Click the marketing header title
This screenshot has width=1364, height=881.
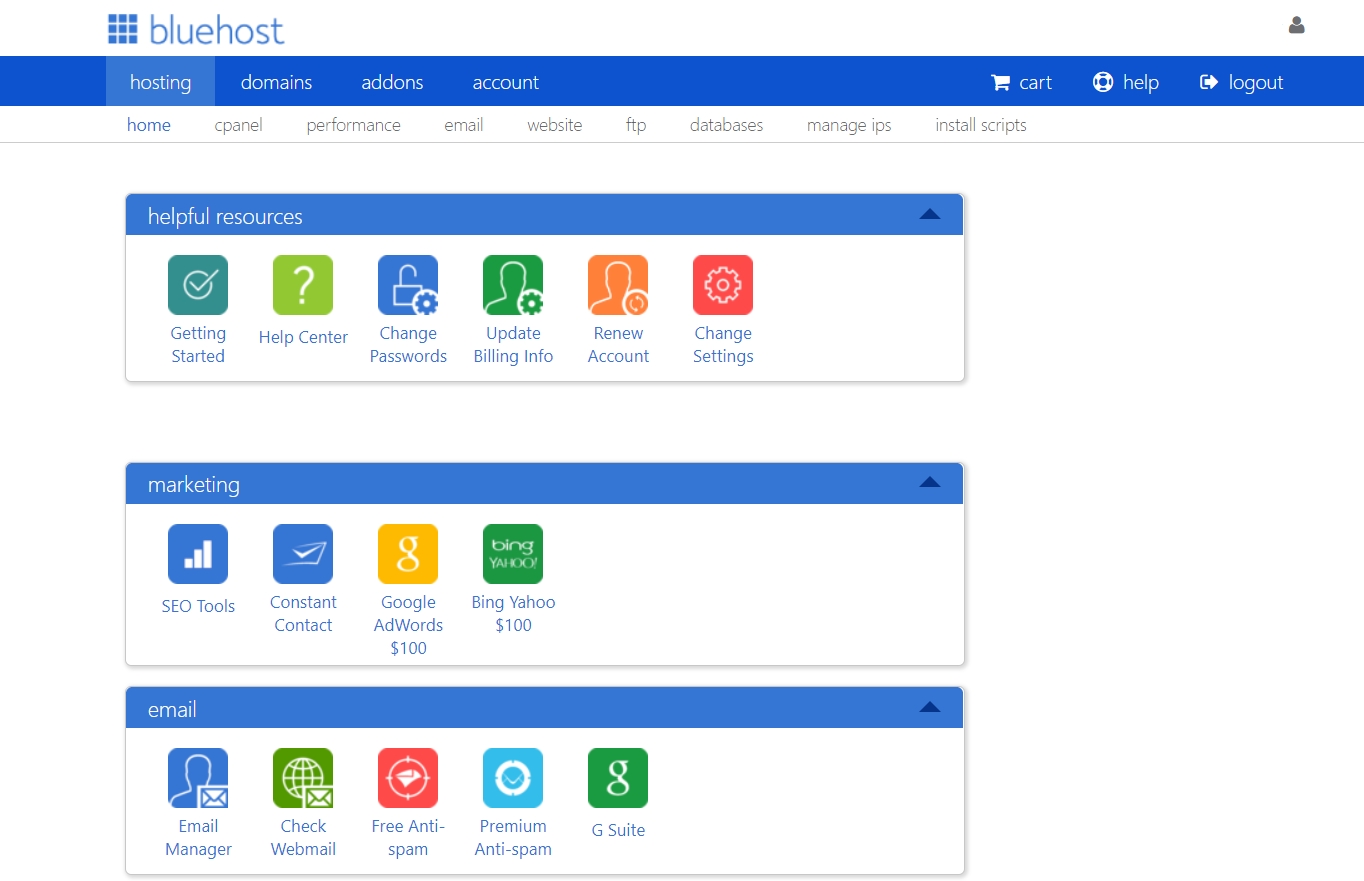pos(194,485)
